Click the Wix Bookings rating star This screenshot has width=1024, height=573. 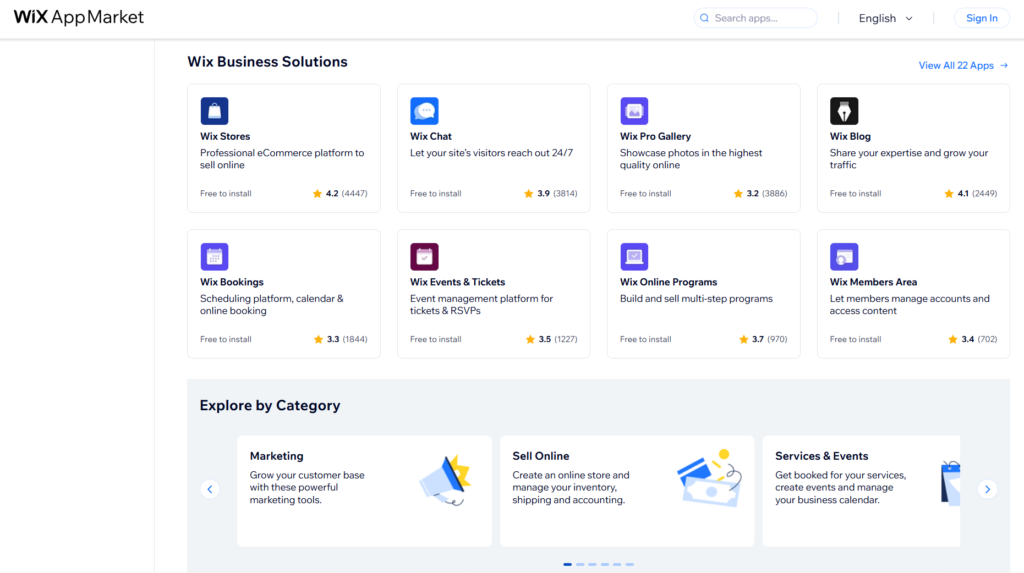[318, 339]
